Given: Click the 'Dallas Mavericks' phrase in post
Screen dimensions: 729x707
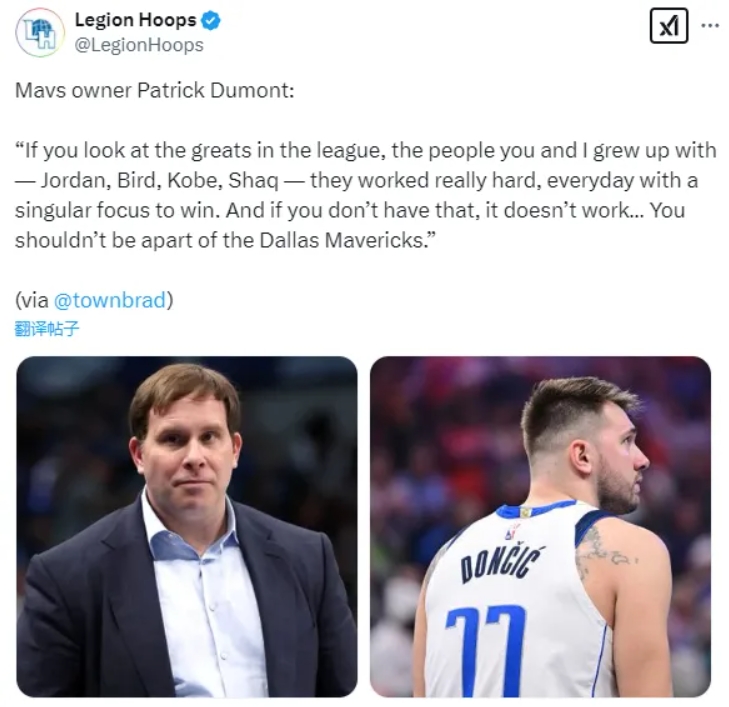Looking at the screenshot, I should [340, 240].
